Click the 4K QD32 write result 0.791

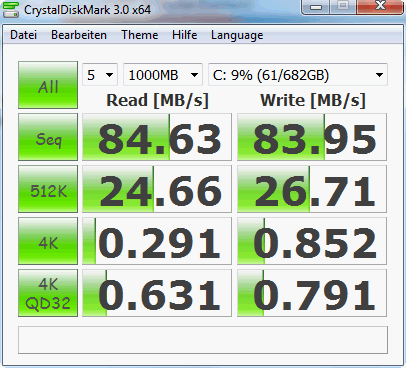[x=312, y=293]
